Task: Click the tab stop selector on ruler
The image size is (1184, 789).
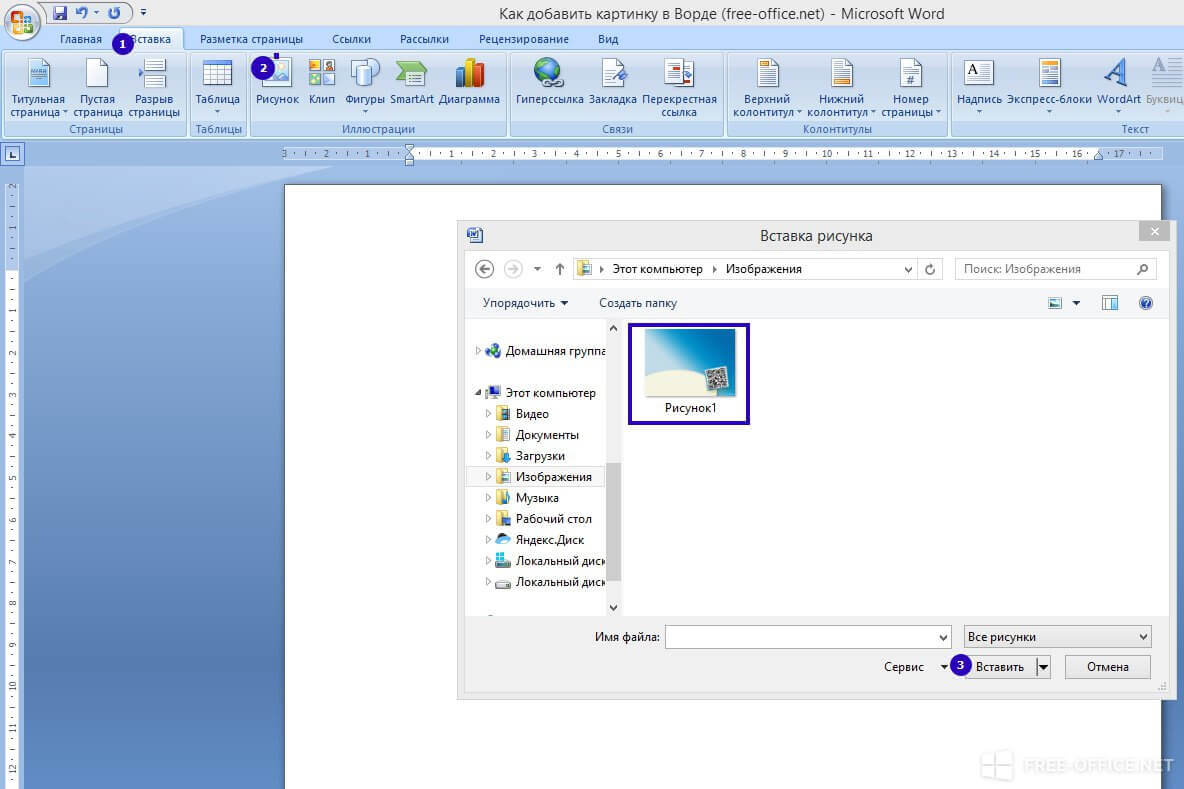Action: pos(13,155)
